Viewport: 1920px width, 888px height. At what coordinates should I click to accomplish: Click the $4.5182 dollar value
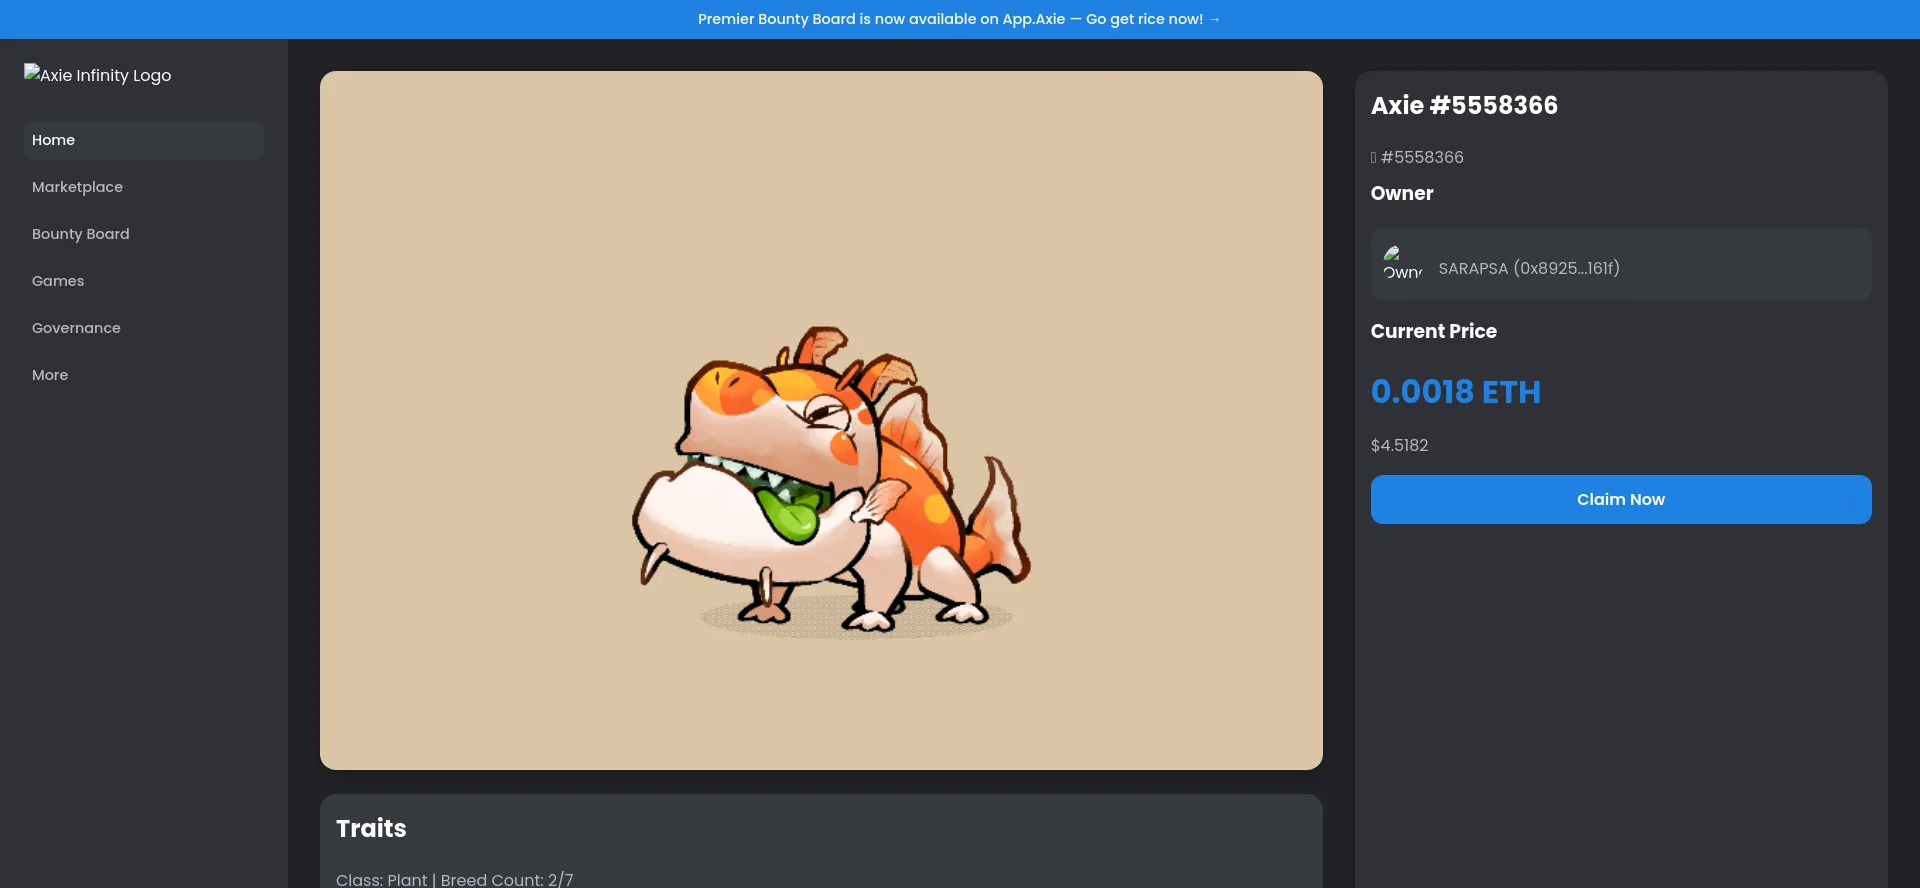pyautogui.click(x=1399, y=445)
